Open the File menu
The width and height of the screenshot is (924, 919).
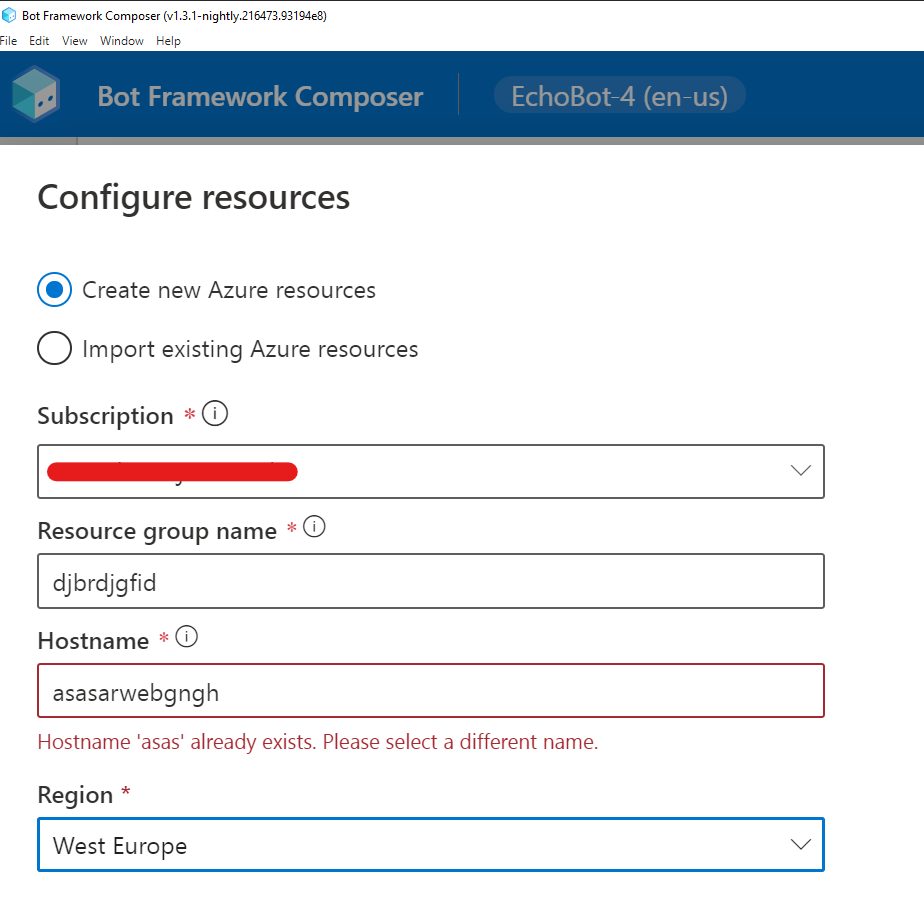(x=9, y=40)
